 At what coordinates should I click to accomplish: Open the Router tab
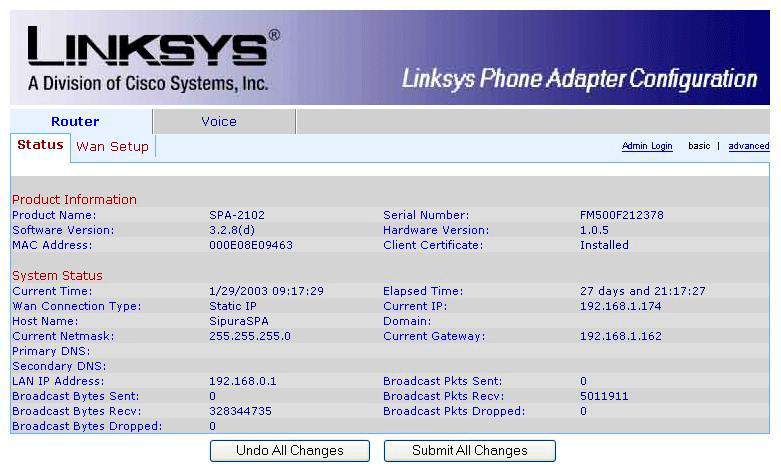[75, 121]
